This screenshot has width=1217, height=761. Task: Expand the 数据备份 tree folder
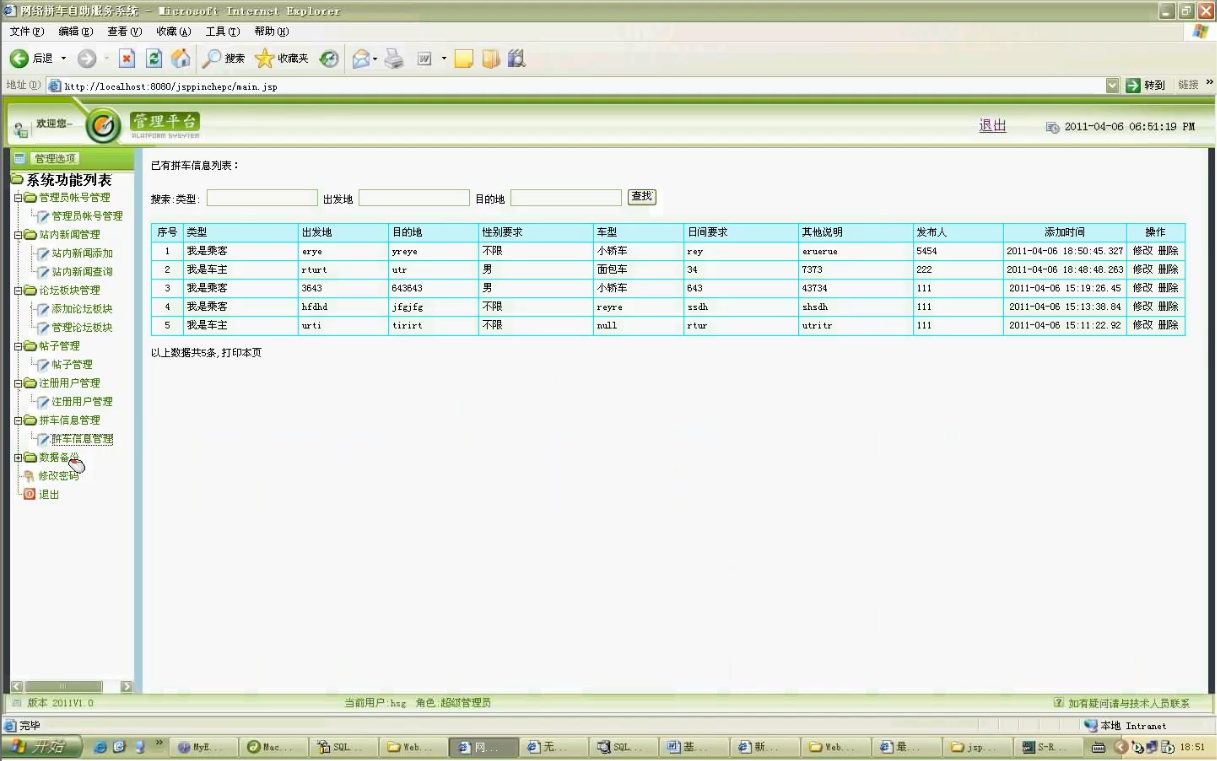click(17, 457)
